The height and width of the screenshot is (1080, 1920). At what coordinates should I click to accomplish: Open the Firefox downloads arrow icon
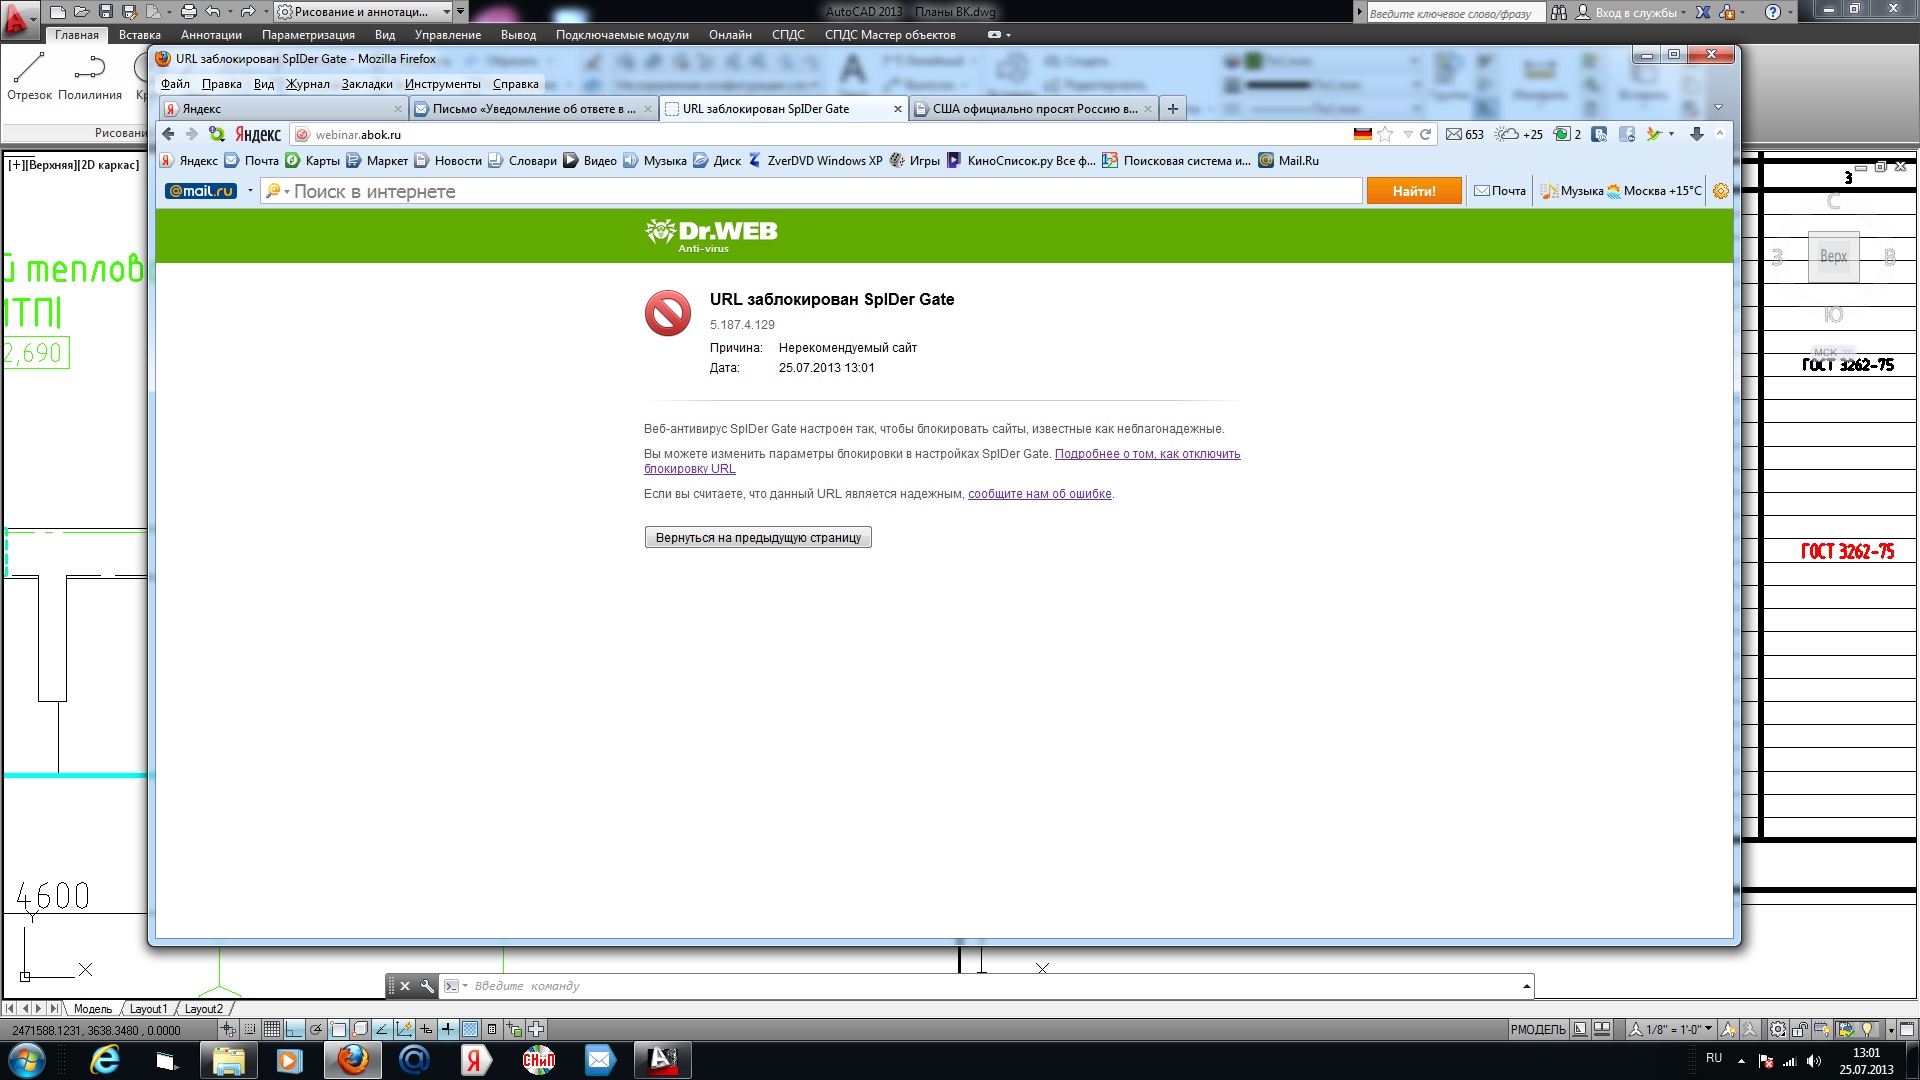pos(1696,134)
